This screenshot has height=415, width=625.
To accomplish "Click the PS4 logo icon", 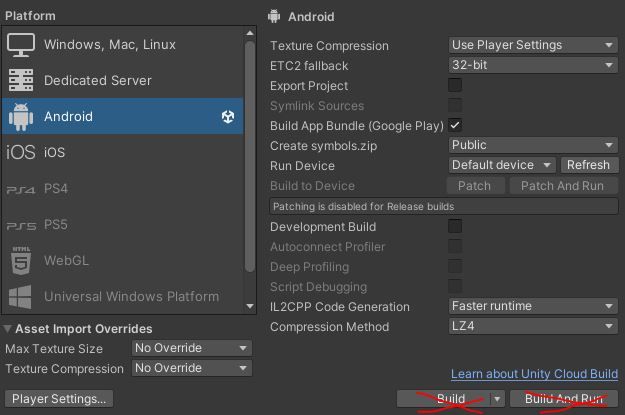I will (x=21, y=190).
